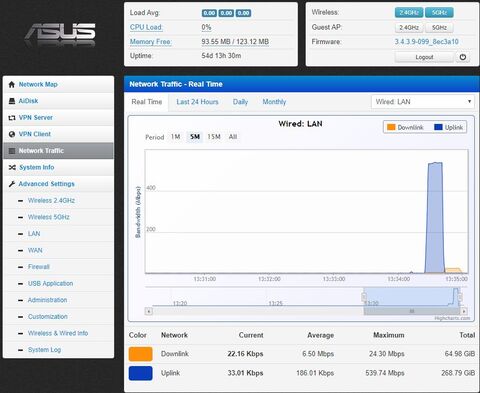This screenshot has height=393, width=480.
Task: Click downlink total value 64.98 GiB
Action: pos(460,354)
